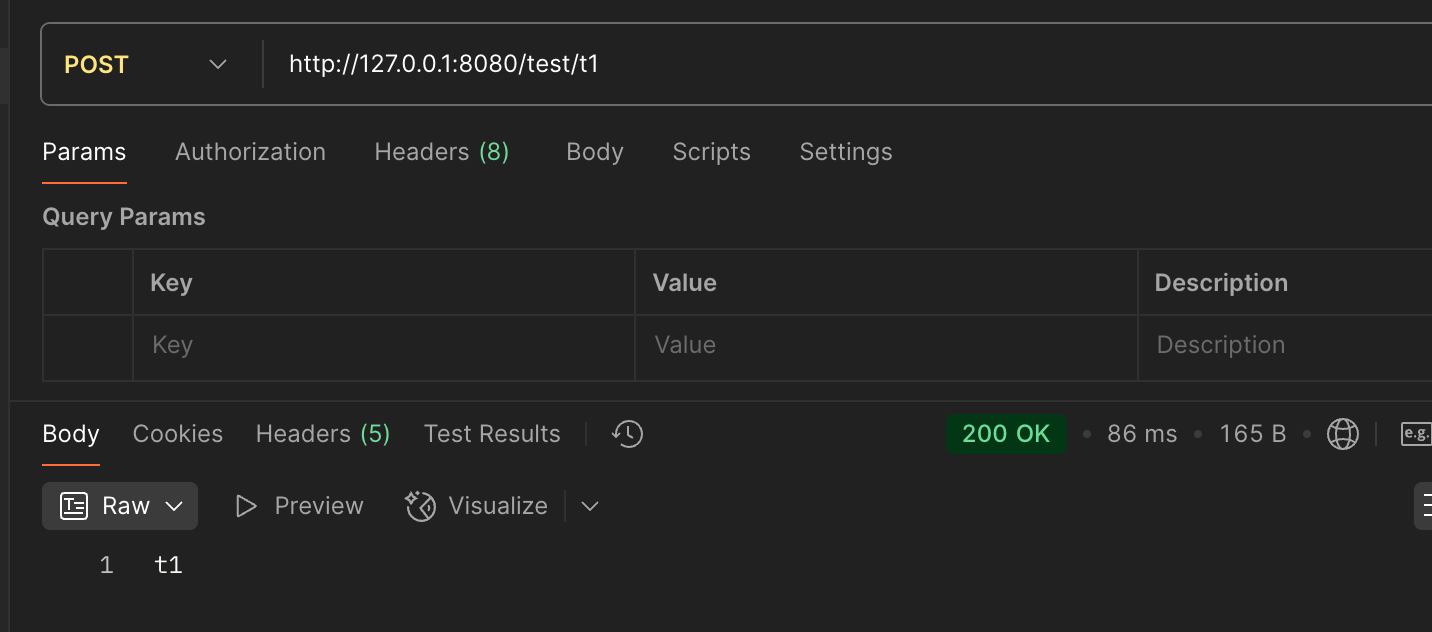Click the network globe icon
1432x632 pixels.
[x=1342, y=434]
